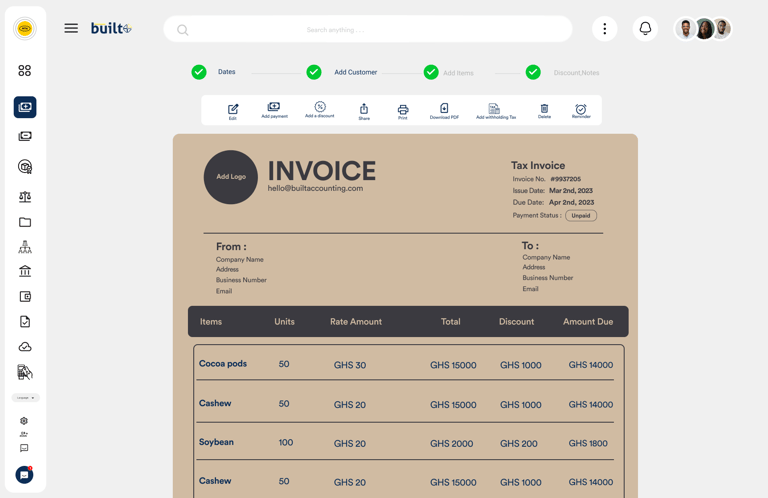Viewport: 768px width, 498px height.
Task: Click the due date Apr 2nd, 2023
Action: pos(571,202)
